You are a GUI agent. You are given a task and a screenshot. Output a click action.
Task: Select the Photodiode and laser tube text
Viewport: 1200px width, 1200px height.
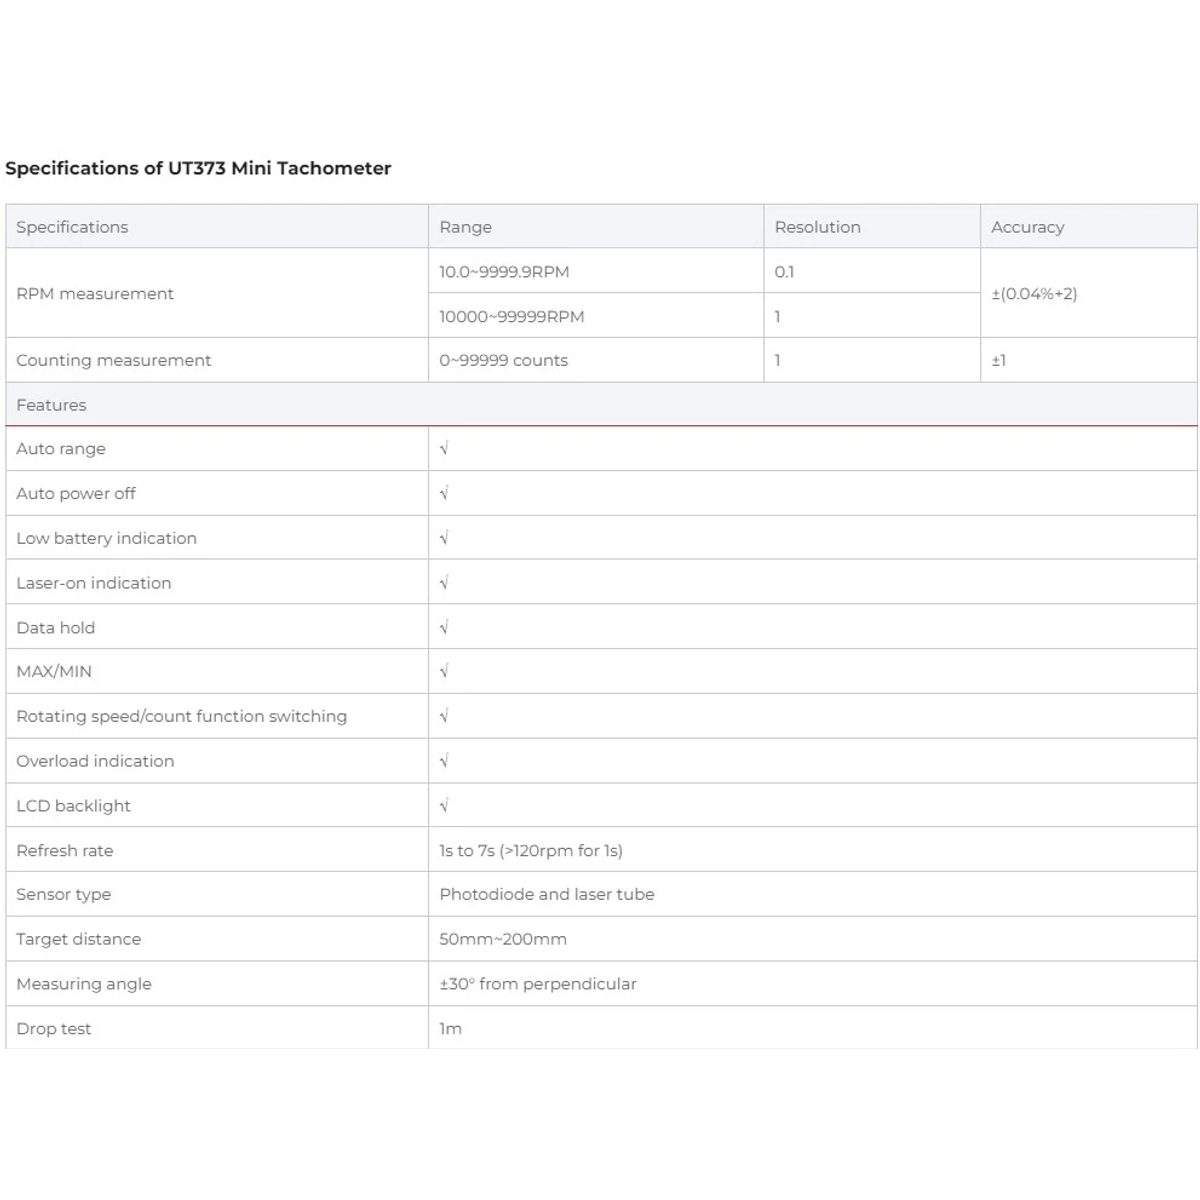[547, 894]
